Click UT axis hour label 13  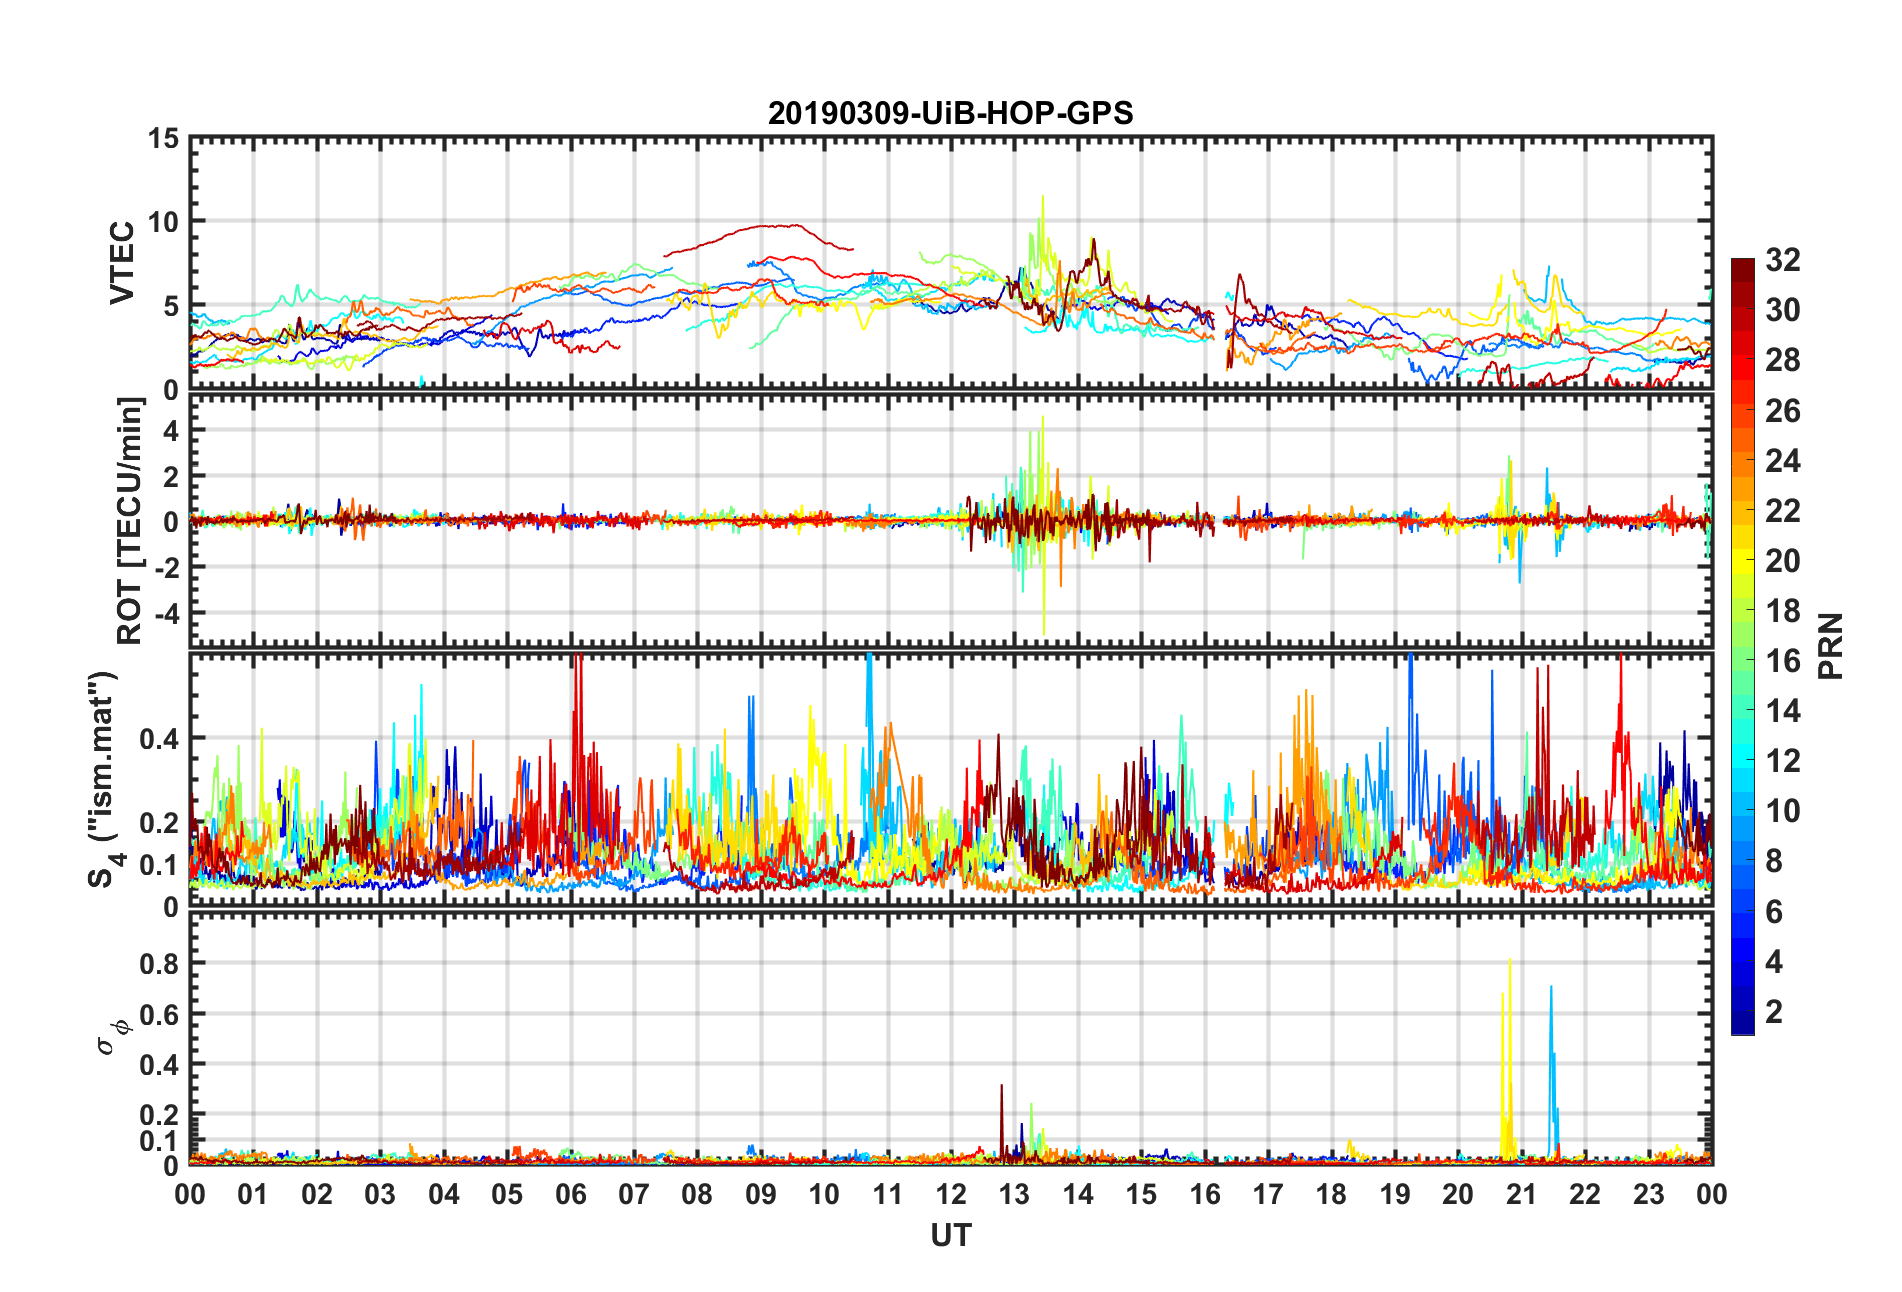[1014, 1194]
